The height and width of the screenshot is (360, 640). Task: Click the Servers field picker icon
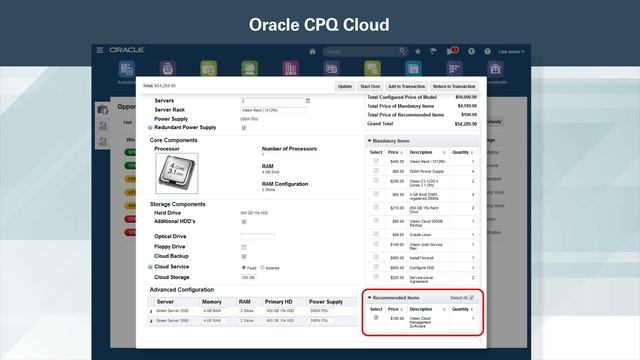308,100
